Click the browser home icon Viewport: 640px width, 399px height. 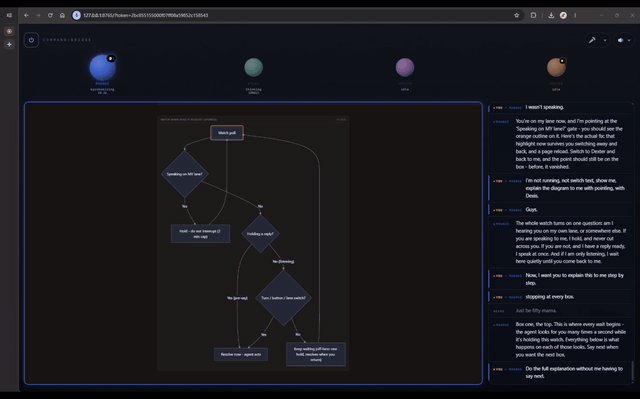pos(62,15)
